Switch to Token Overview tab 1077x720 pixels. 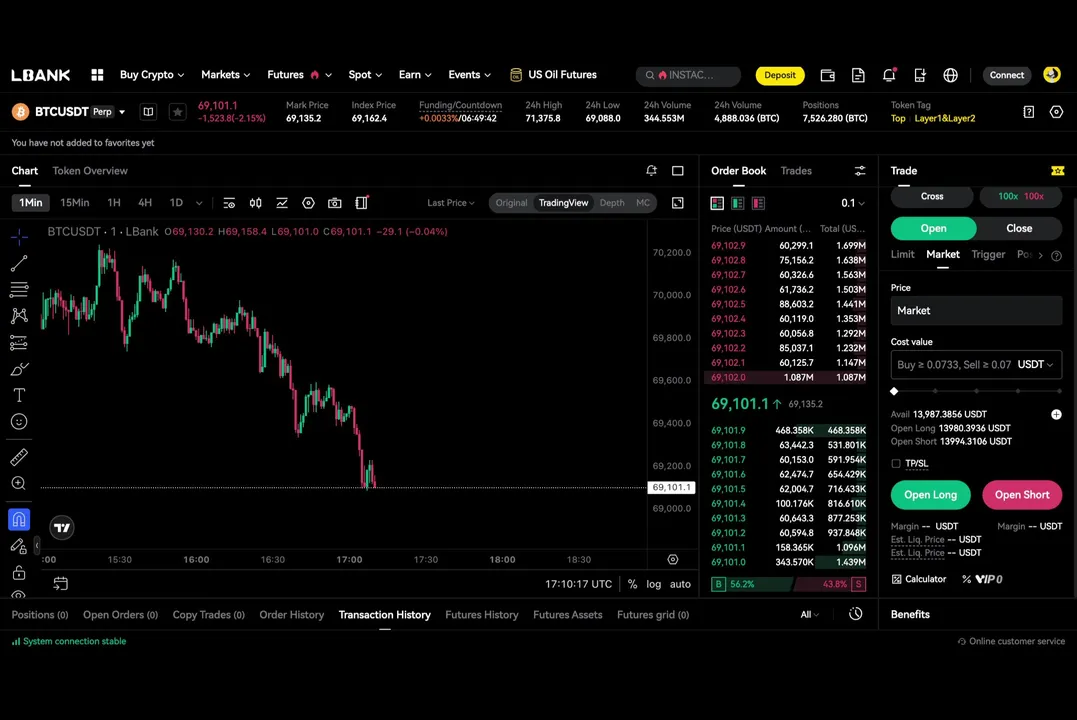[x=90, y=170]
